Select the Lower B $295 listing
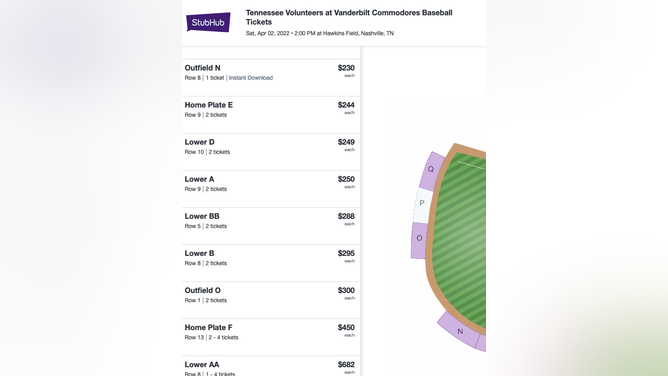Screen dimensions: 668x376 click(x=271, y=263)
